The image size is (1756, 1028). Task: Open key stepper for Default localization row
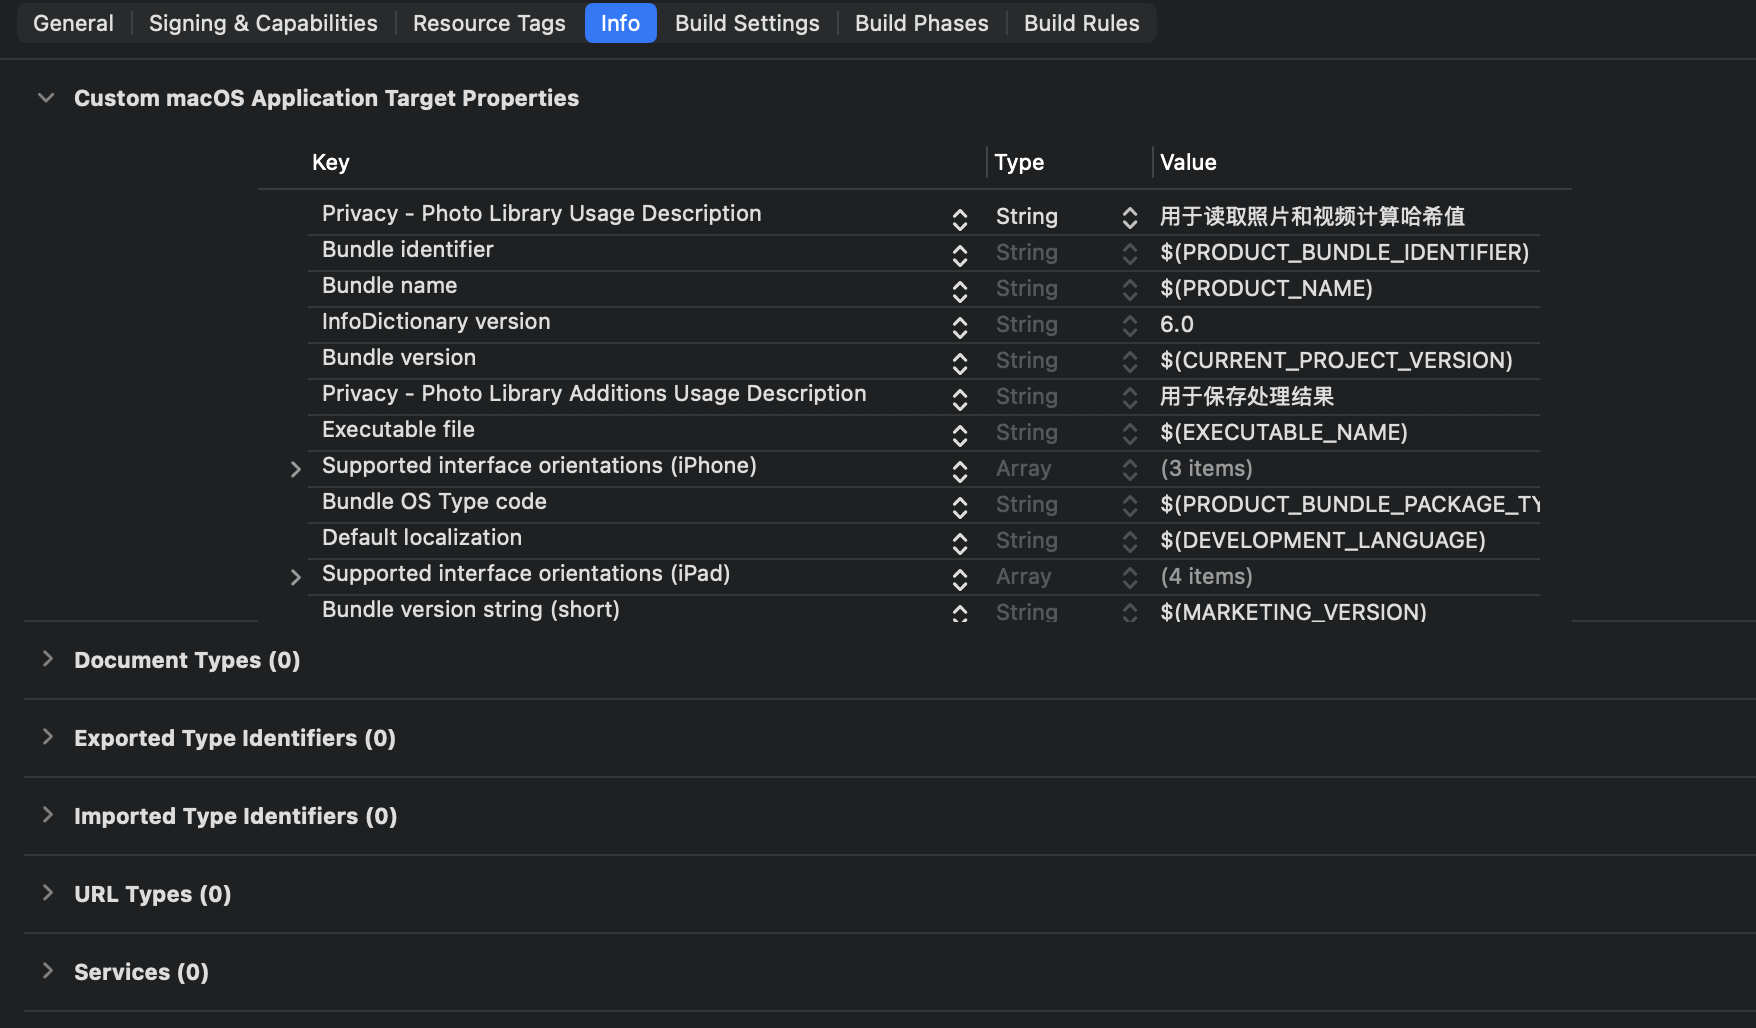coord(960,542)
